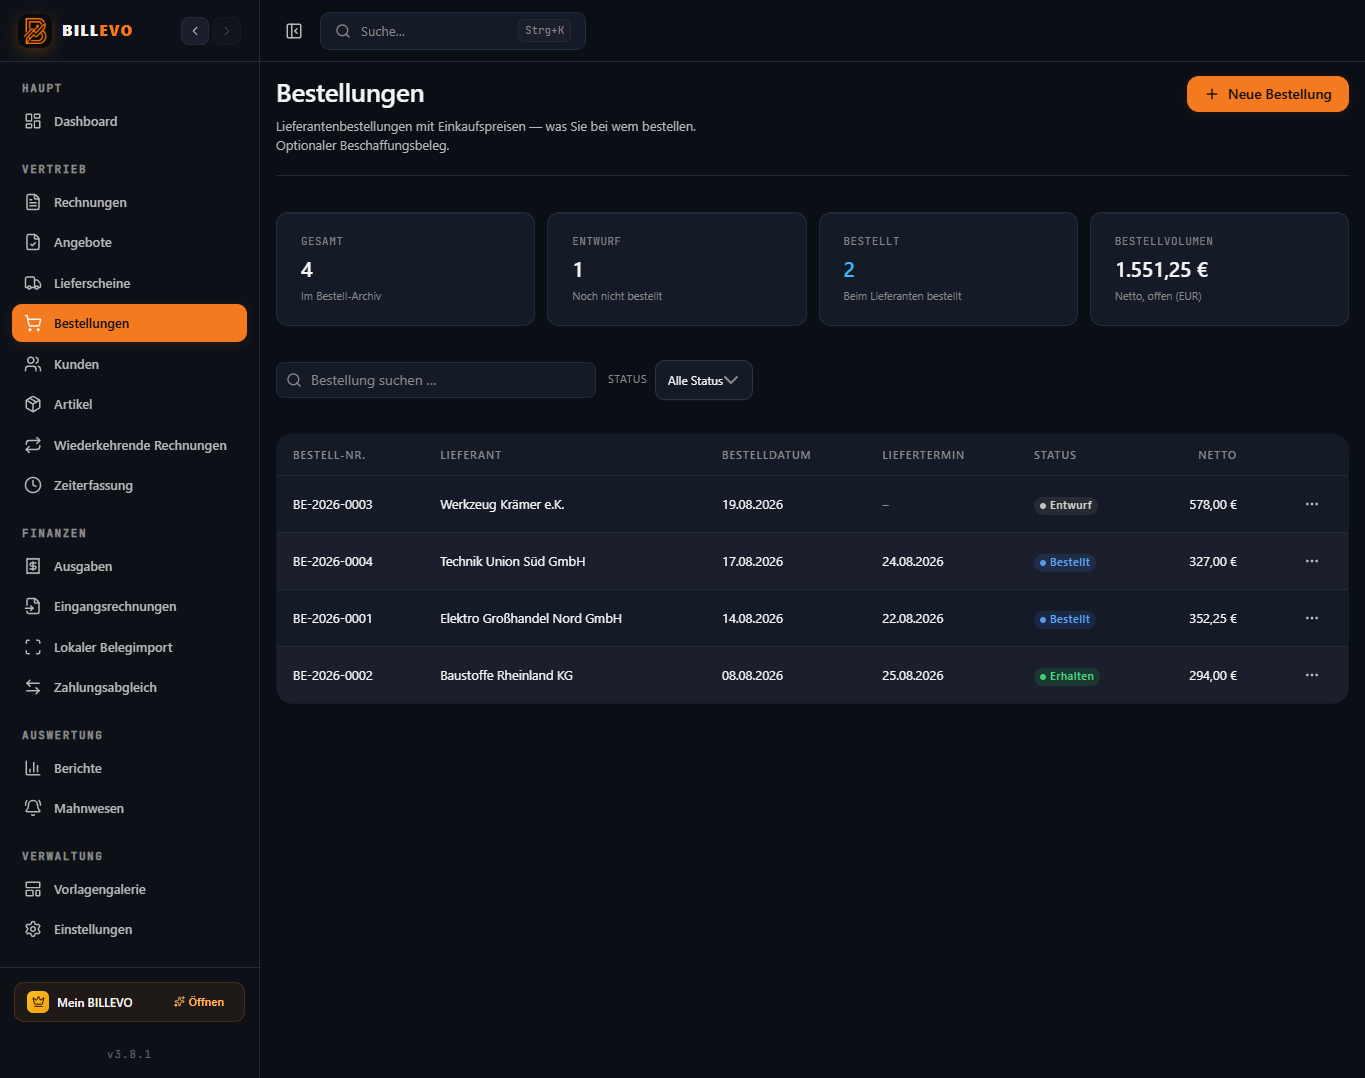Open the Dashboard page label
The image size is (1365, 1078).
85,121
